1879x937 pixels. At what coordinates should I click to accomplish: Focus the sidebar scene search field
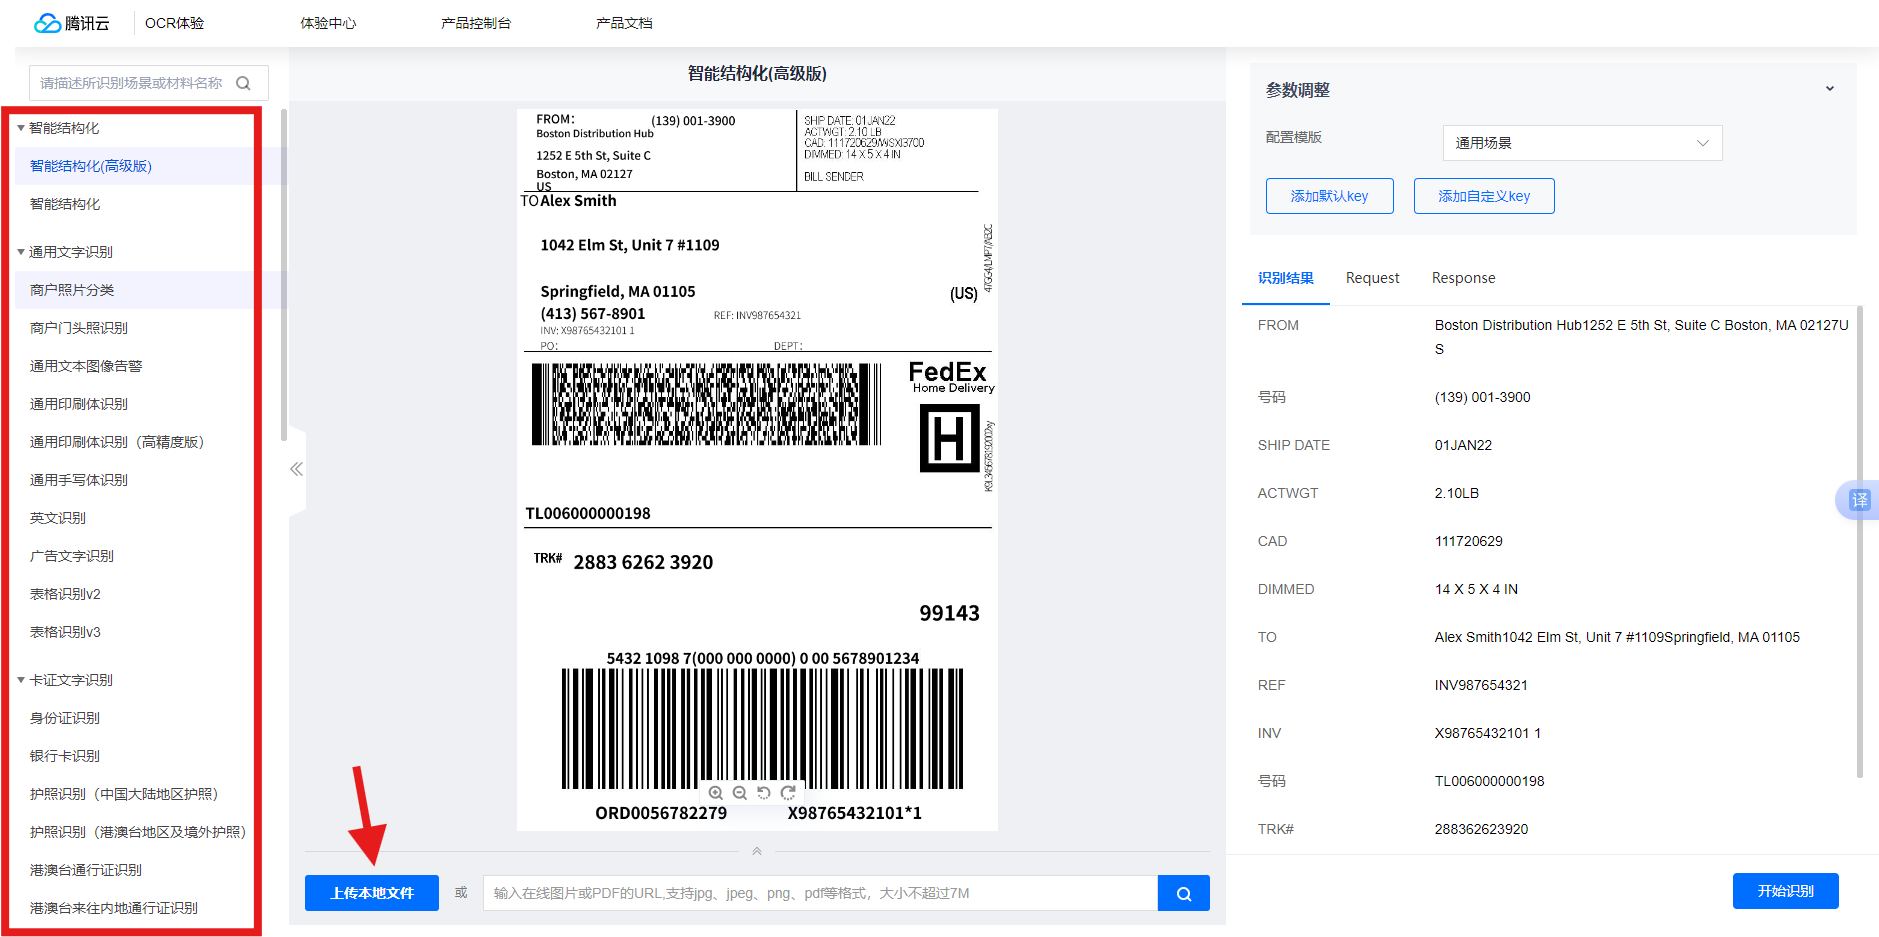(x=148, y=83)
